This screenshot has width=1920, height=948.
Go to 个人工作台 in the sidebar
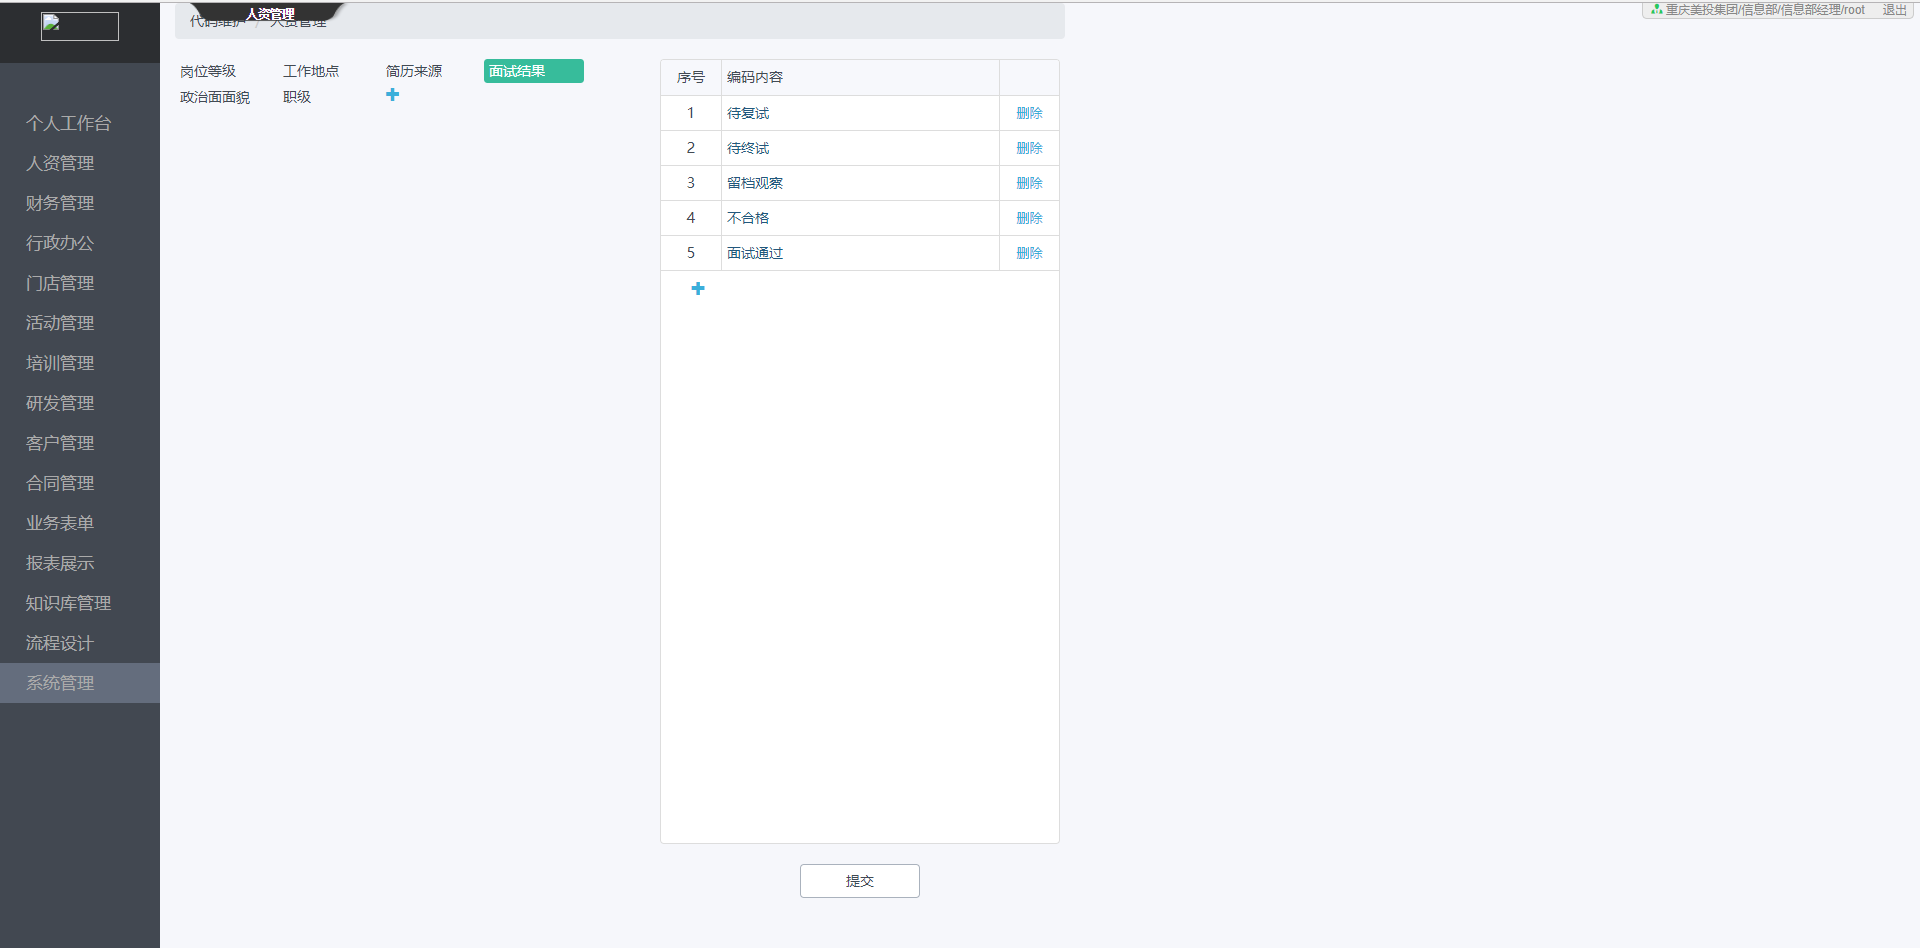click(68, 123)
